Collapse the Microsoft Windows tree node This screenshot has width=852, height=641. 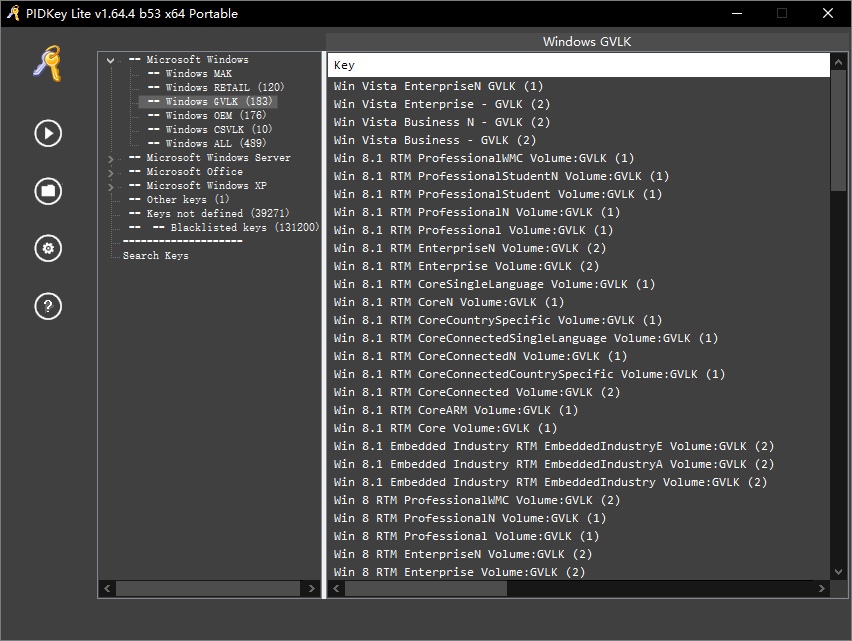click(x=111, y=60)
